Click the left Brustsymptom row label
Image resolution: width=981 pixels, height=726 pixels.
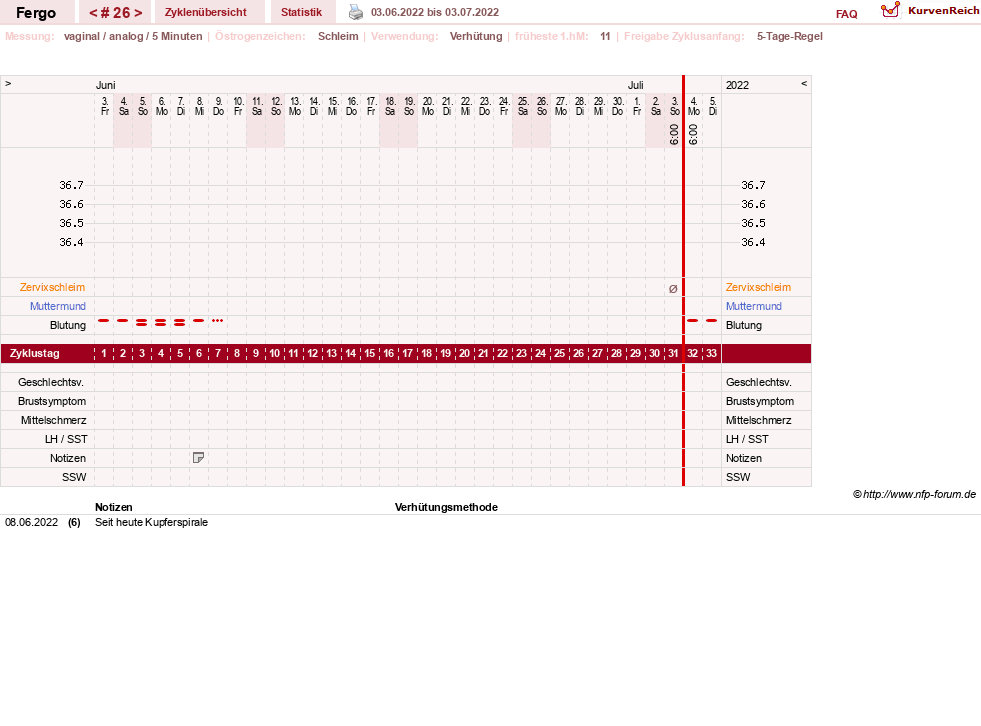[52, 401]
